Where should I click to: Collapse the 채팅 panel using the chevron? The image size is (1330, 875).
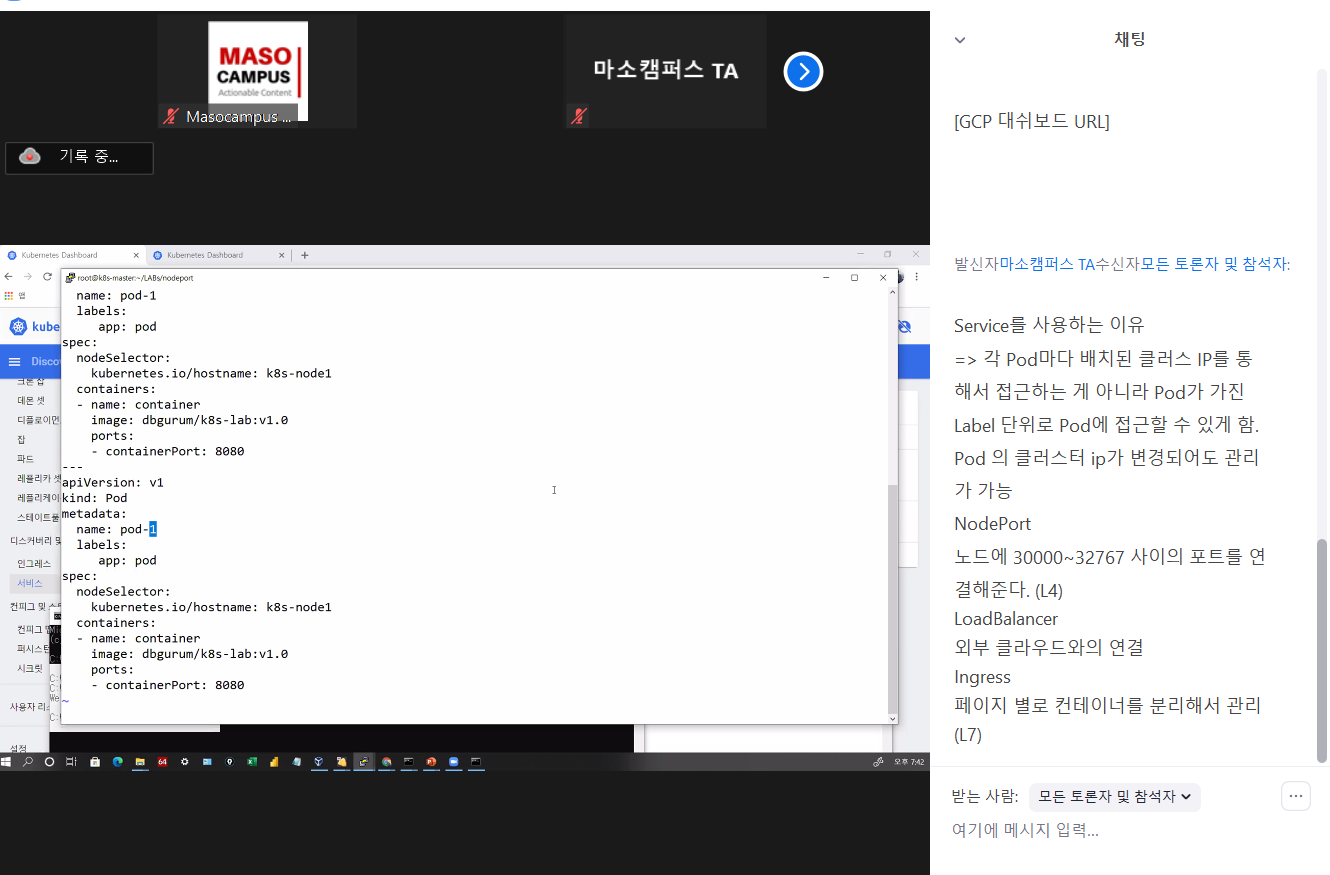tap(960, 40)
